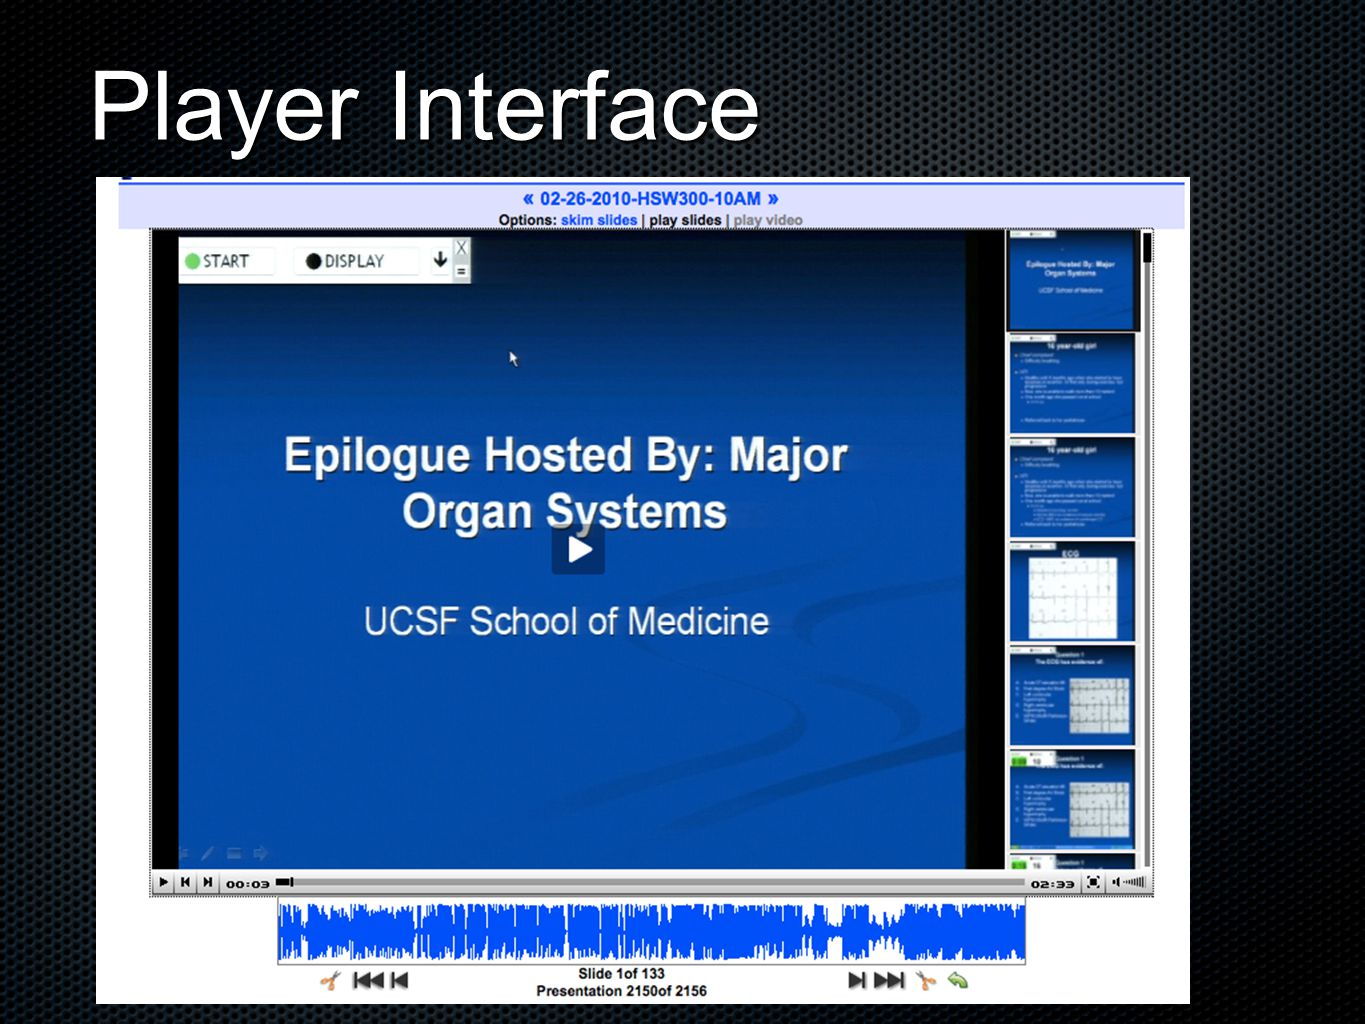Open the skim slides option
1365x1024 pixels.
[x=599, y=220]
